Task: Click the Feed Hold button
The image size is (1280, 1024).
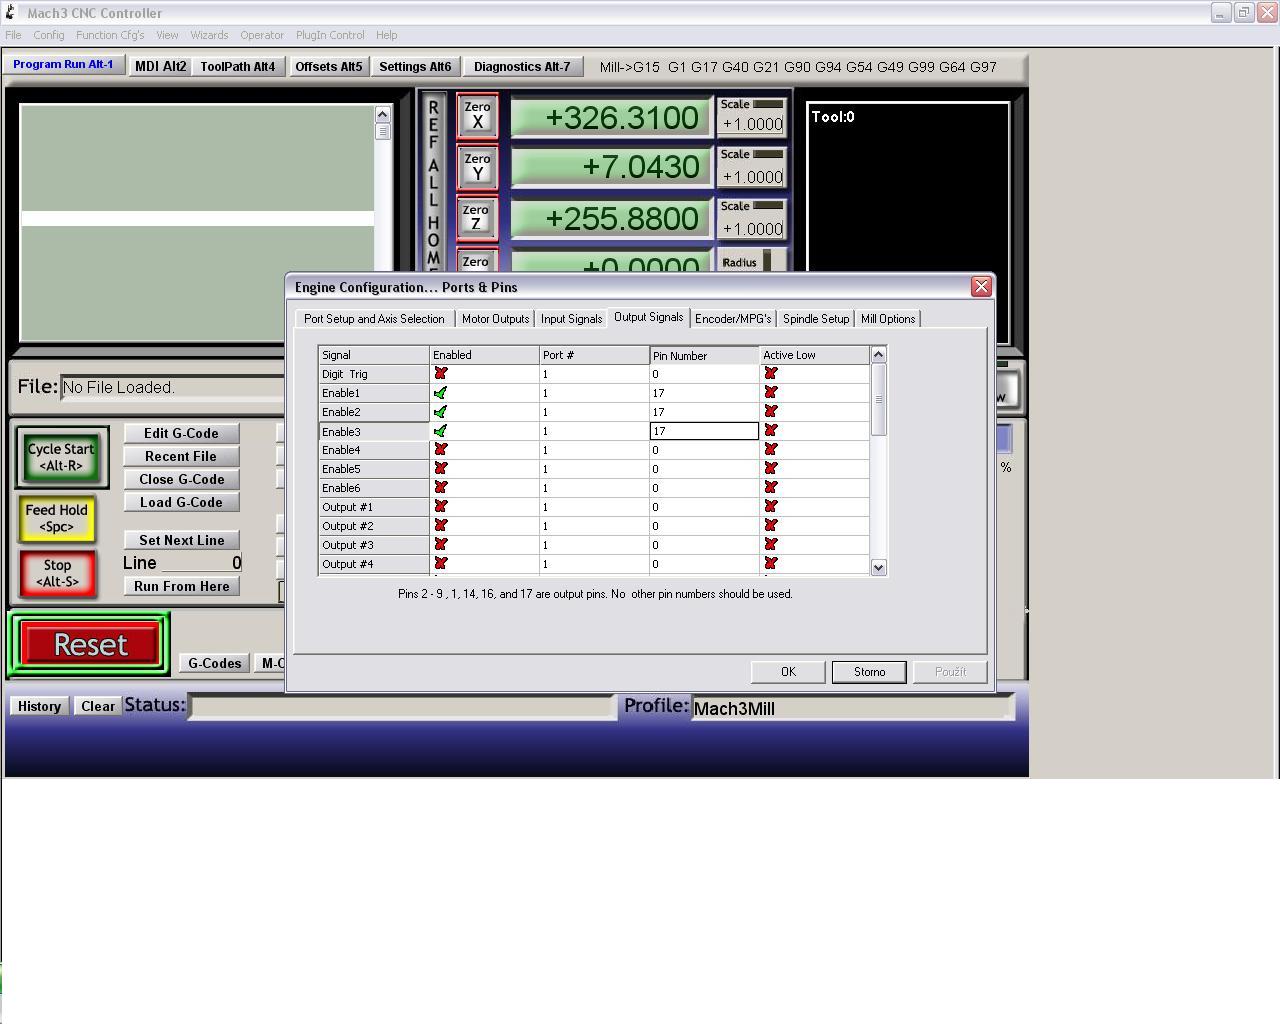Action: [57, 518]
